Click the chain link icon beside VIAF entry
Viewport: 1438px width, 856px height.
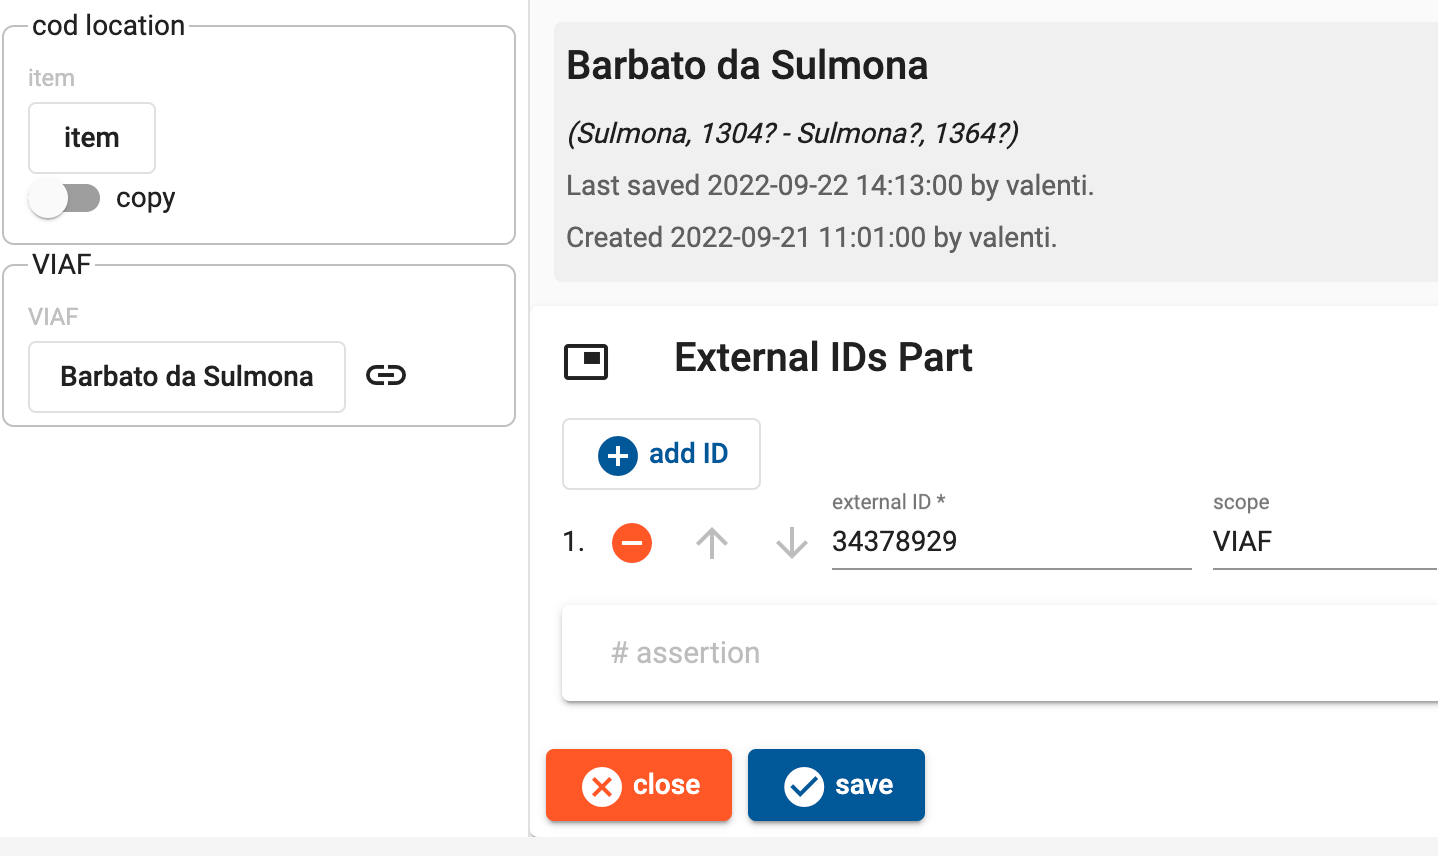click(386, 375)
